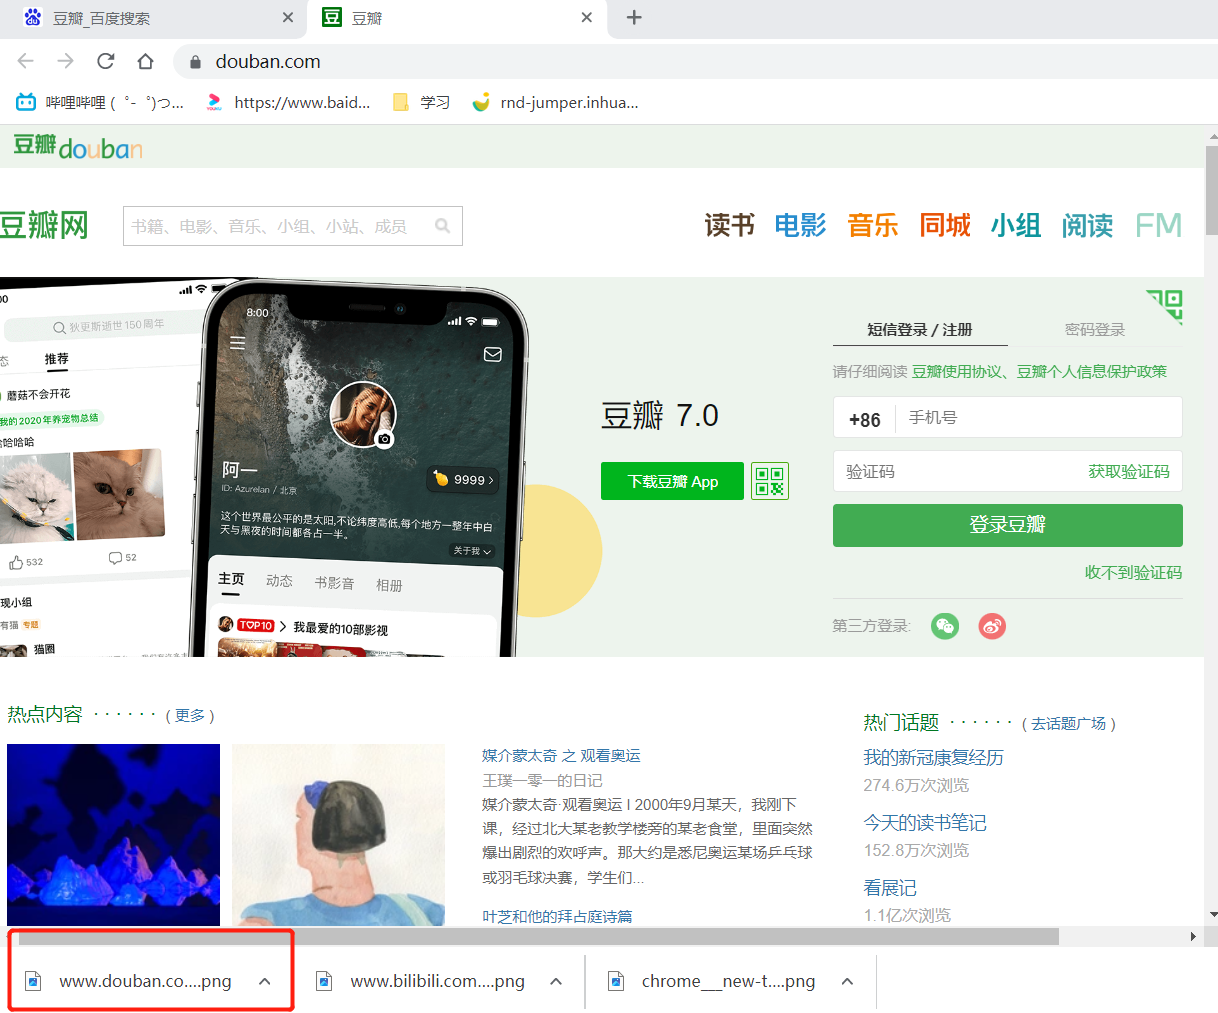The width and height of the screenshot is (1218, 1013).
Task: Open downloaded www.douban.co....png file
Action: point(130,981)
